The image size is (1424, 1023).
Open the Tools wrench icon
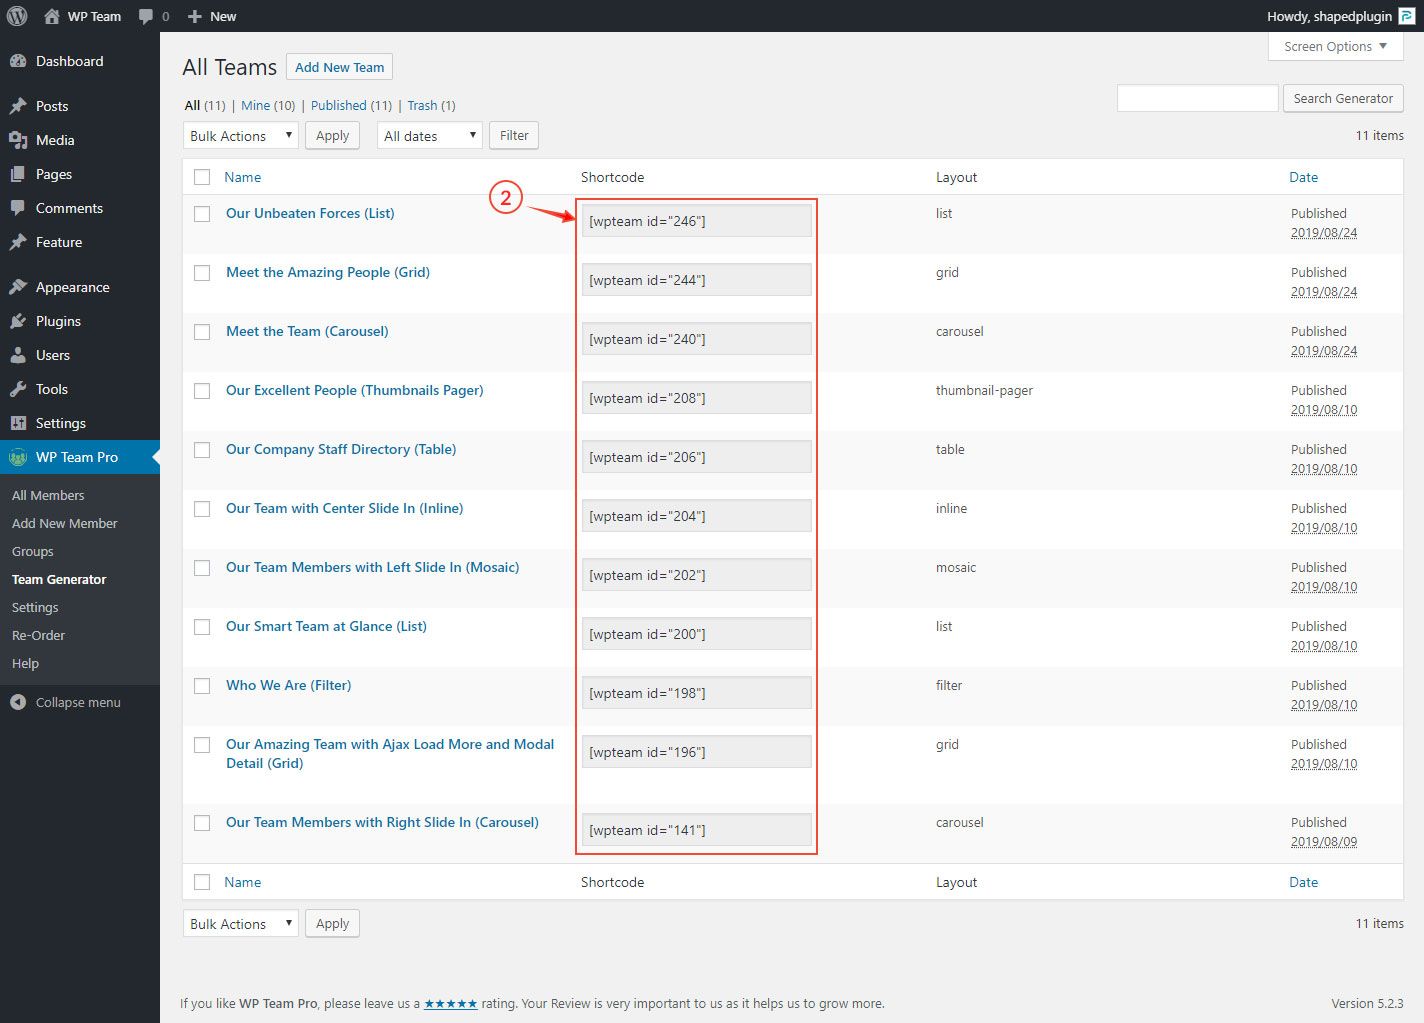tap(18, 389)
